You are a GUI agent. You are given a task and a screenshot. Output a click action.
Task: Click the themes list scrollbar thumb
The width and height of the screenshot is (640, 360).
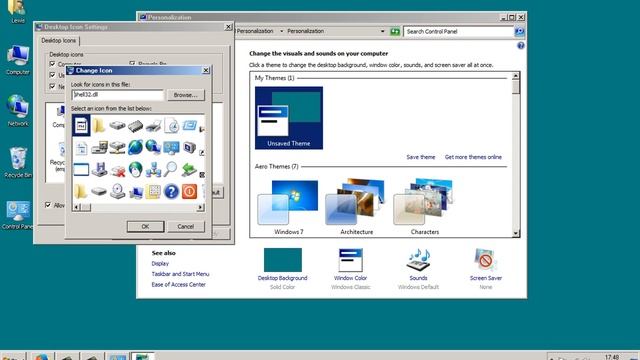516,87
